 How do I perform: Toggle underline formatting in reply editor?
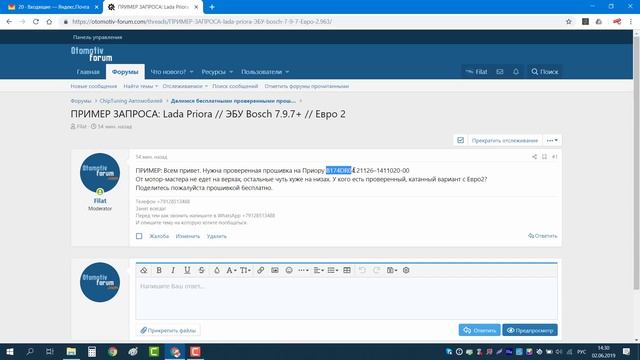(187, 270)
